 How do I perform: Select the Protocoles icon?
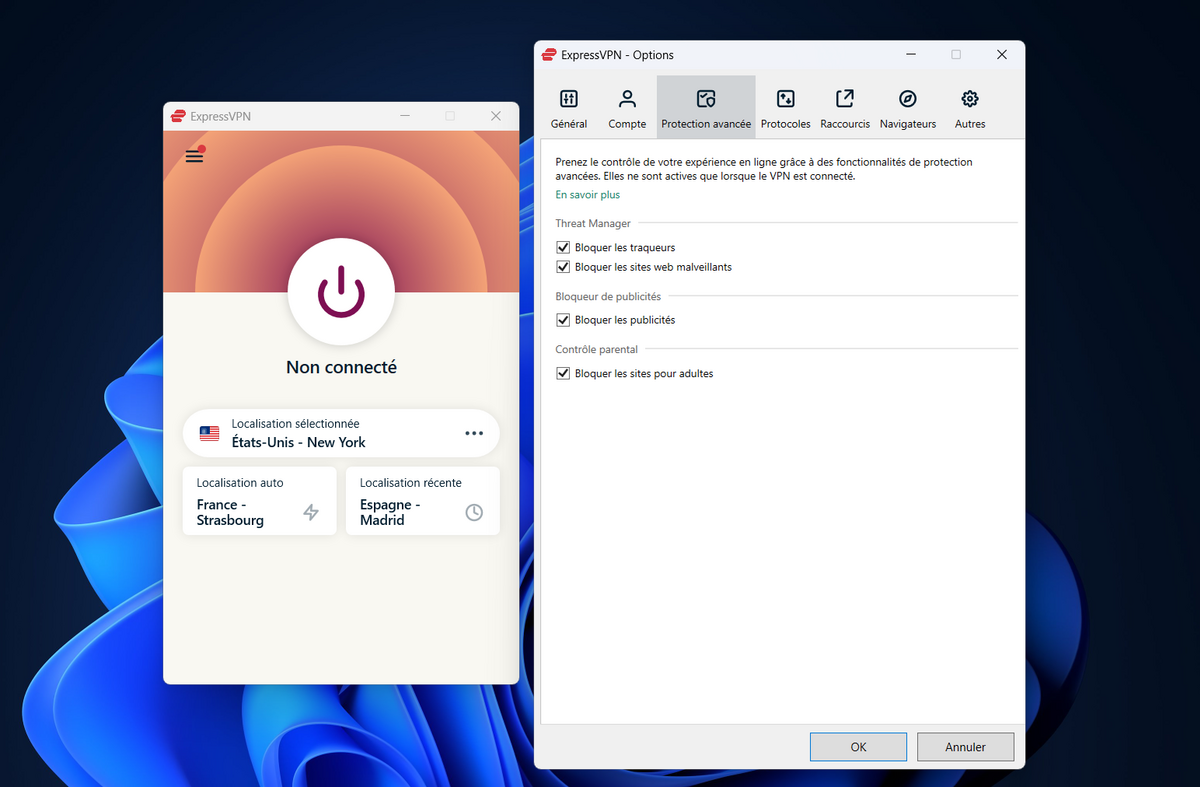coord(785,106)
